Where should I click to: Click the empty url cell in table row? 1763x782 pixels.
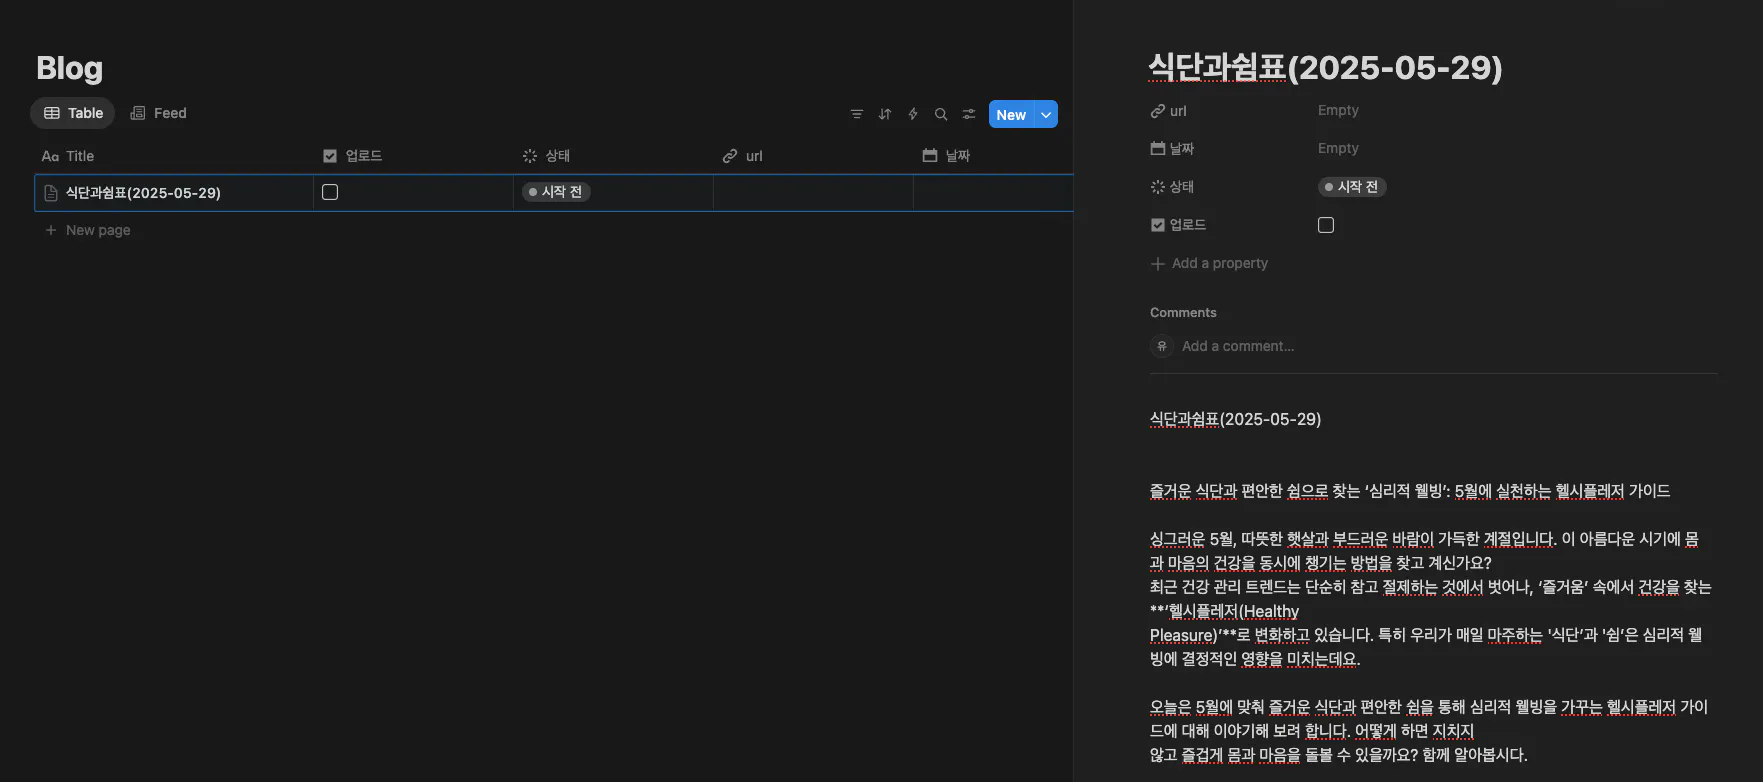point(813,192)
